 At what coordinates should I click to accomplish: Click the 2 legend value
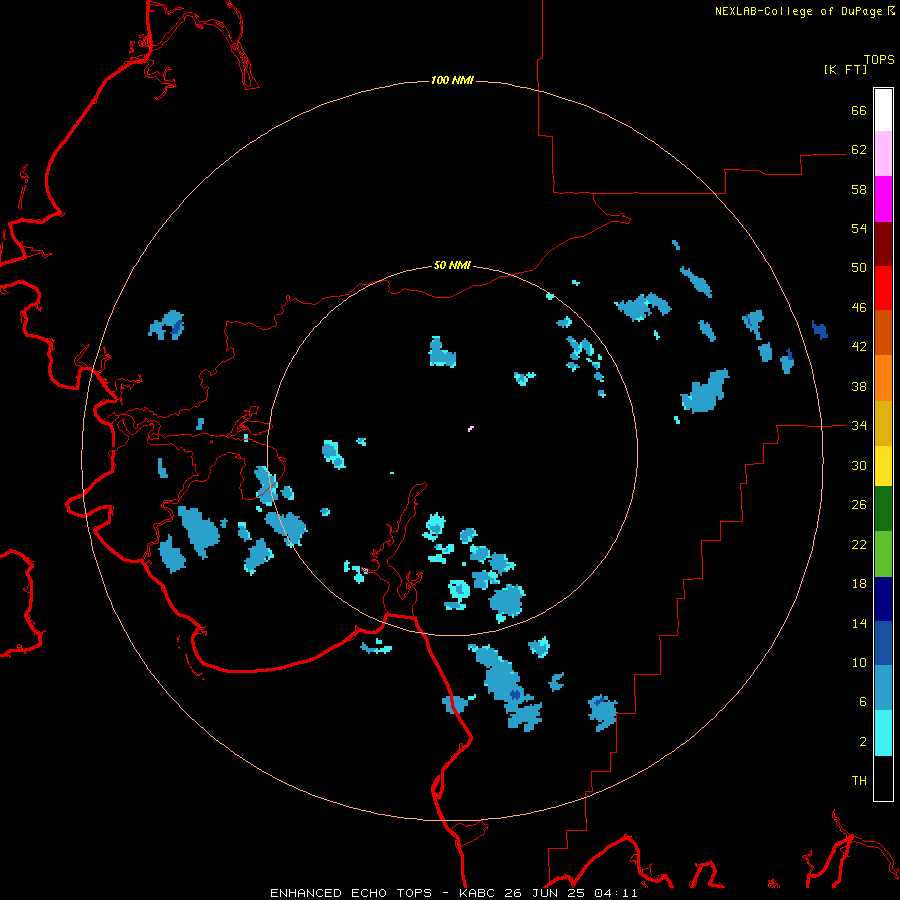point(863,742)
